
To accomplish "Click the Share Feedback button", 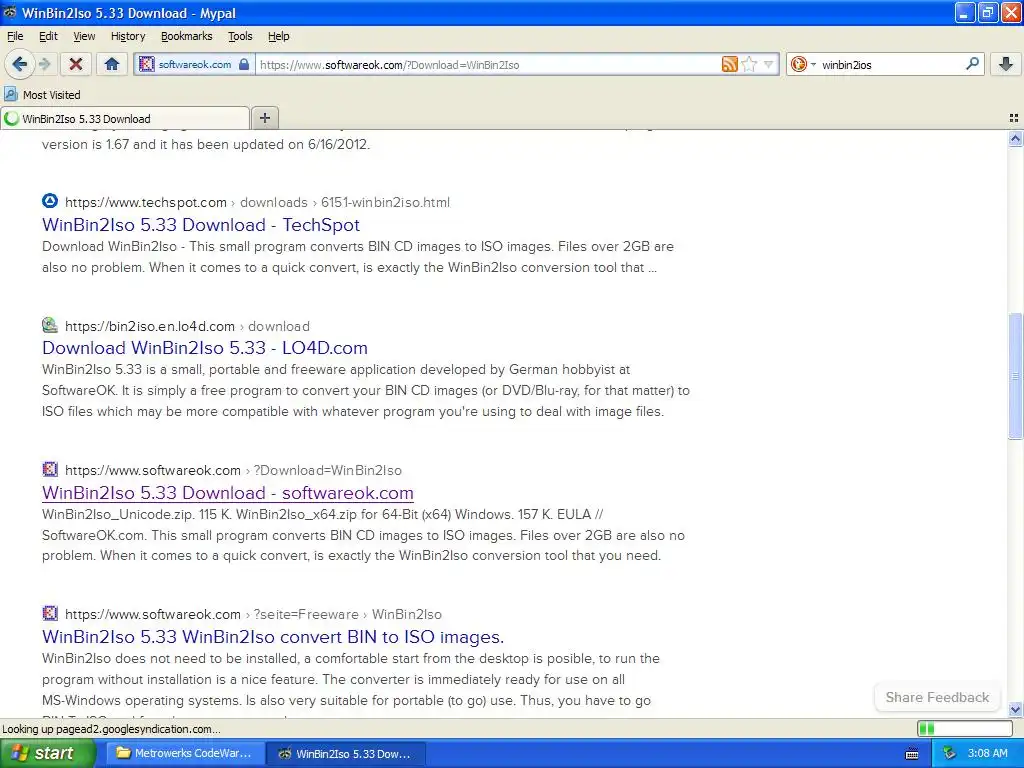I will click(x=937, y=697).
